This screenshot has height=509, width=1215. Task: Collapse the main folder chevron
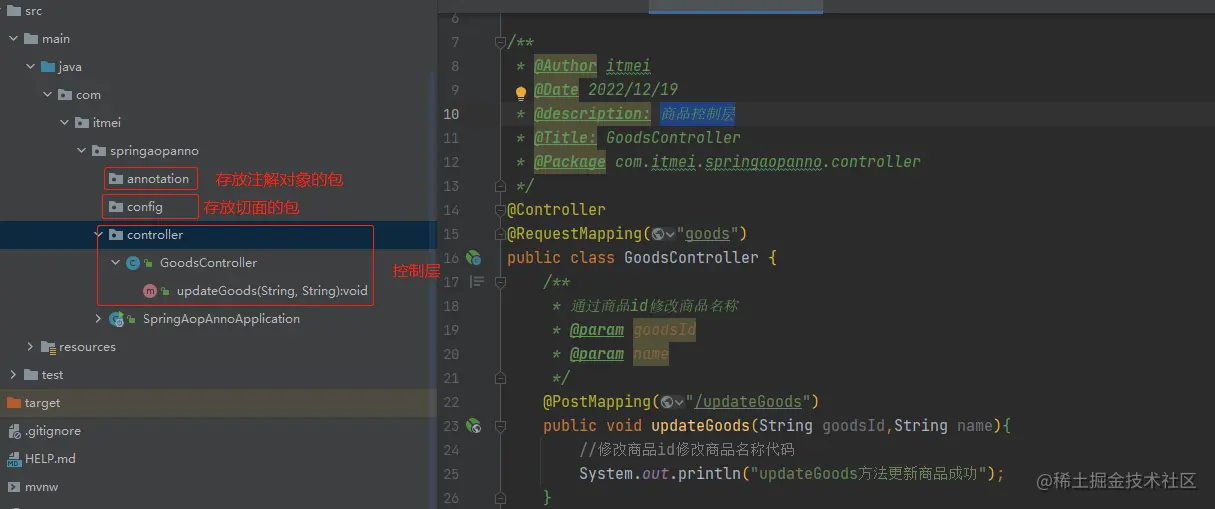coord(14,39)
